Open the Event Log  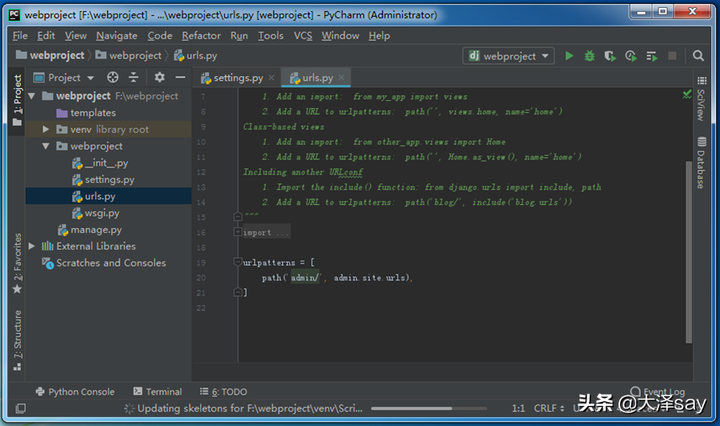click(x=658, y=392)
